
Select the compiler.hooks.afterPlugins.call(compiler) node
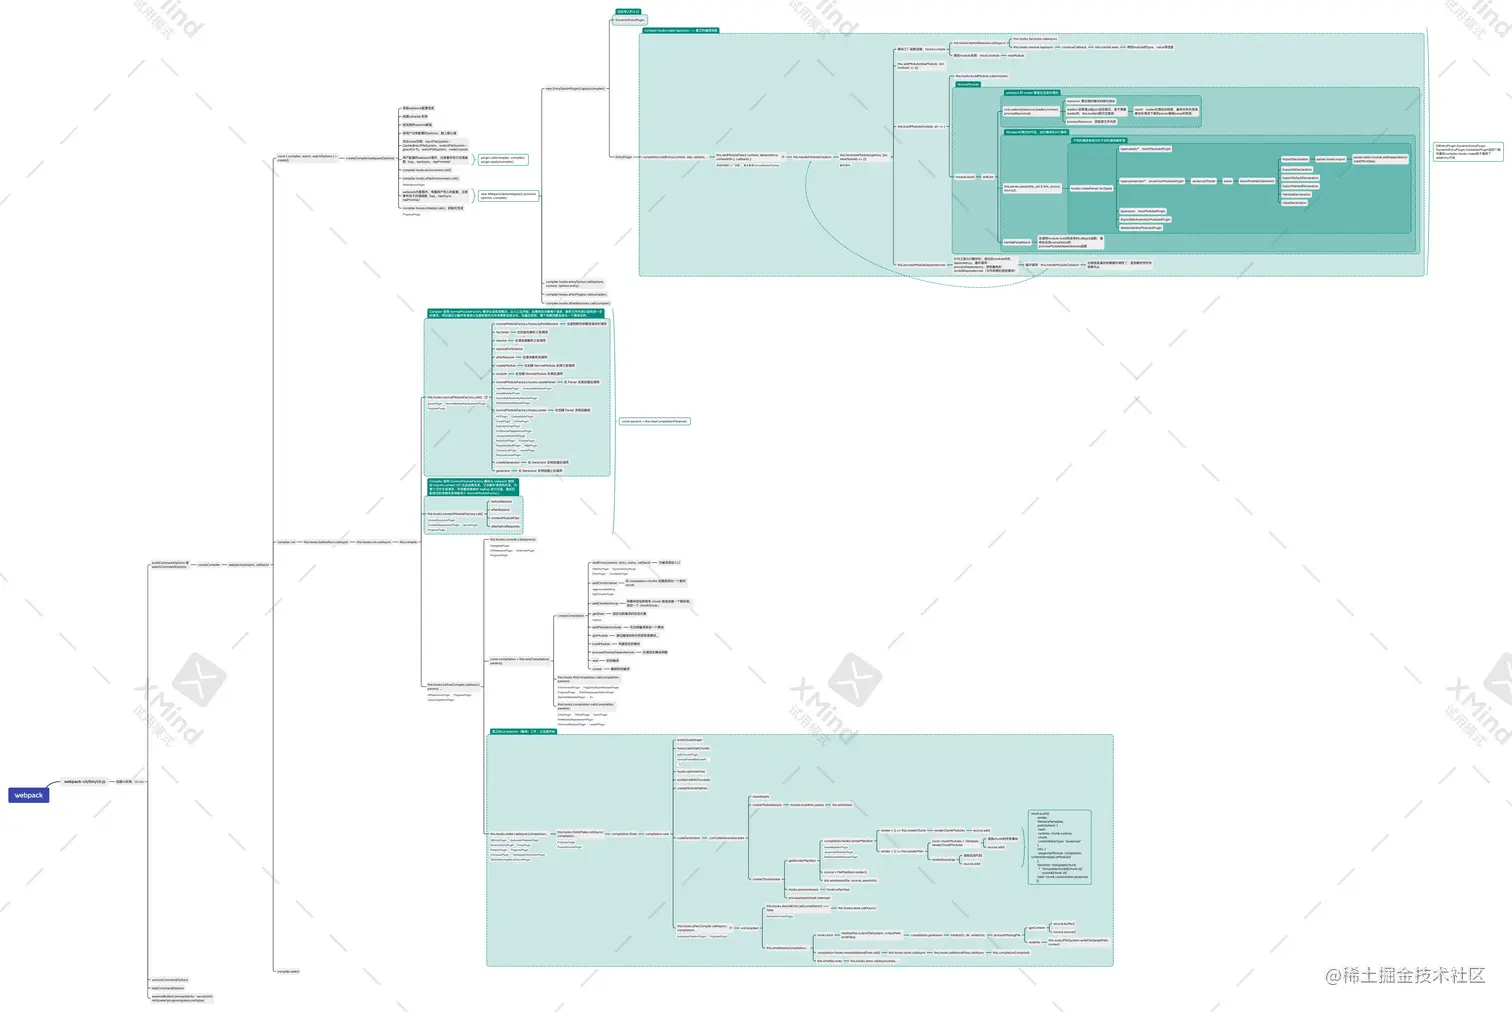[576, 295]
